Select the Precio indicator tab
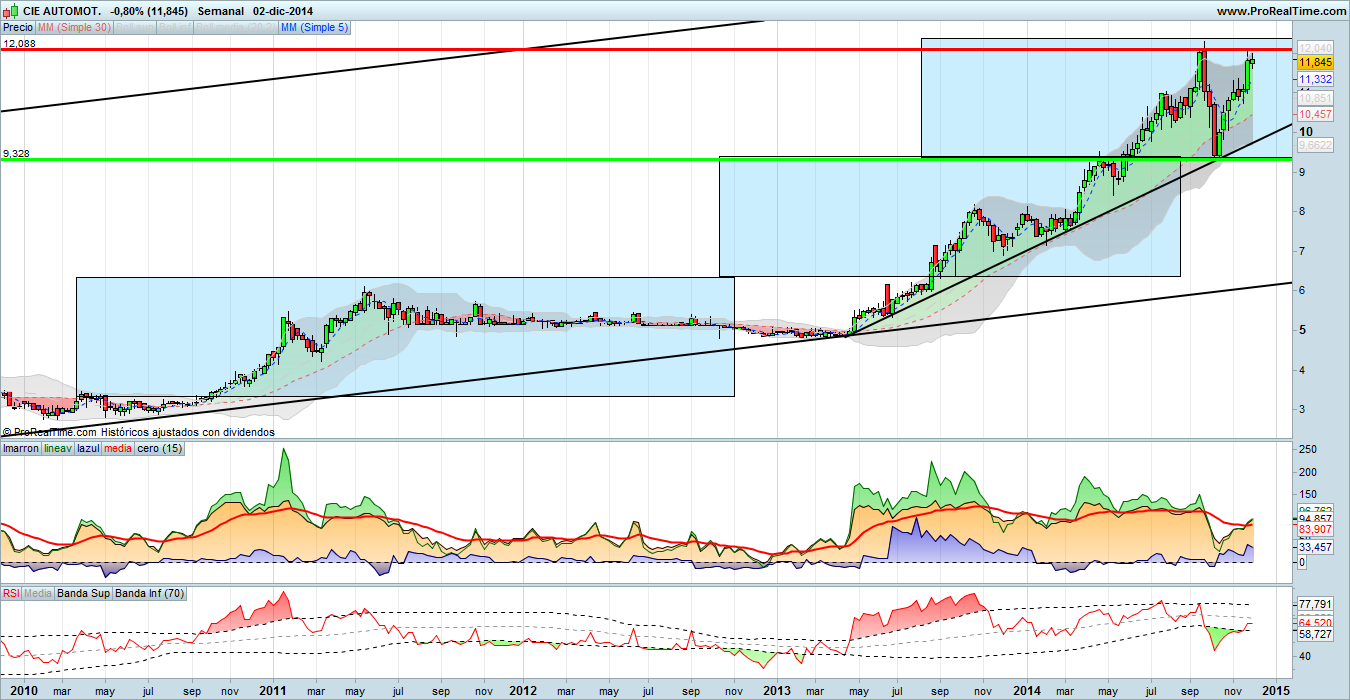The width and height of the screenshot is (1350, 700). [x=18, y=28]
